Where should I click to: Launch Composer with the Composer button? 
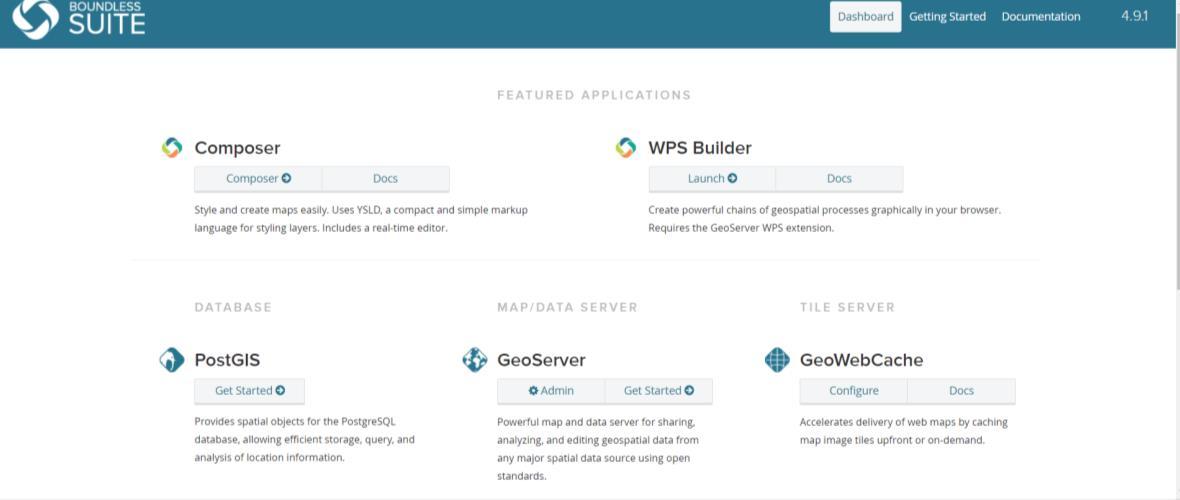pyautogui.click(x=258, y=178)
